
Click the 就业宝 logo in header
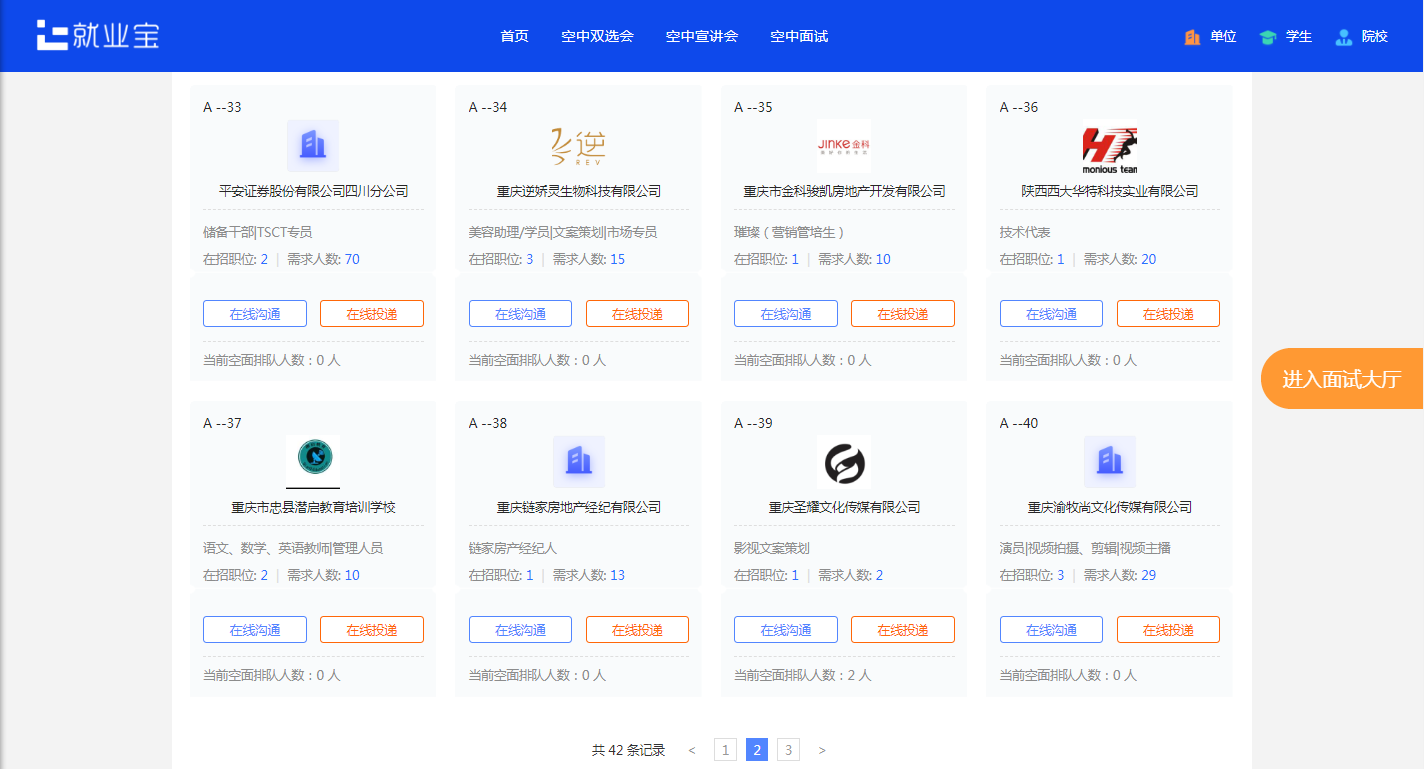pyautogui.click(x=98, y=35)
